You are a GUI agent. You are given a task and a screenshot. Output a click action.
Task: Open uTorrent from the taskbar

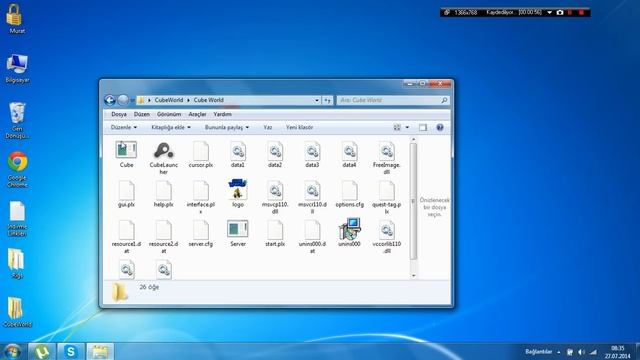[x=42, y=351]
